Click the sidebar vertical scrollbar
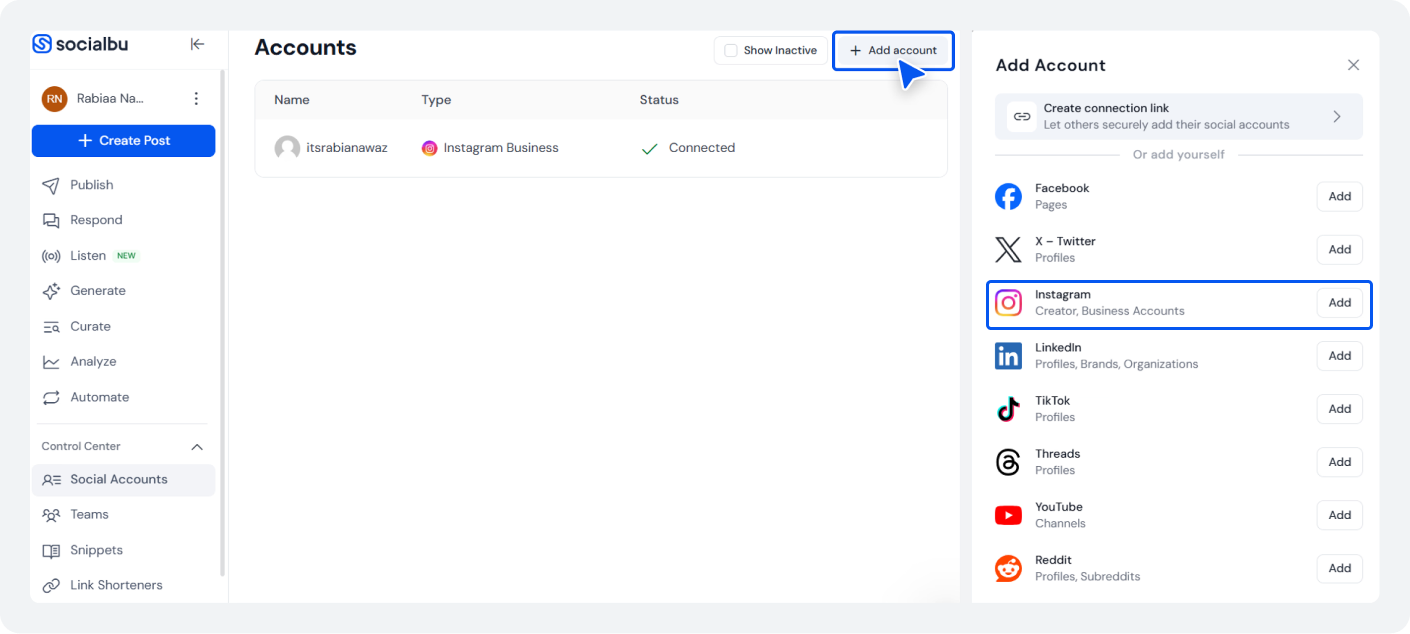 coord(222,323)
